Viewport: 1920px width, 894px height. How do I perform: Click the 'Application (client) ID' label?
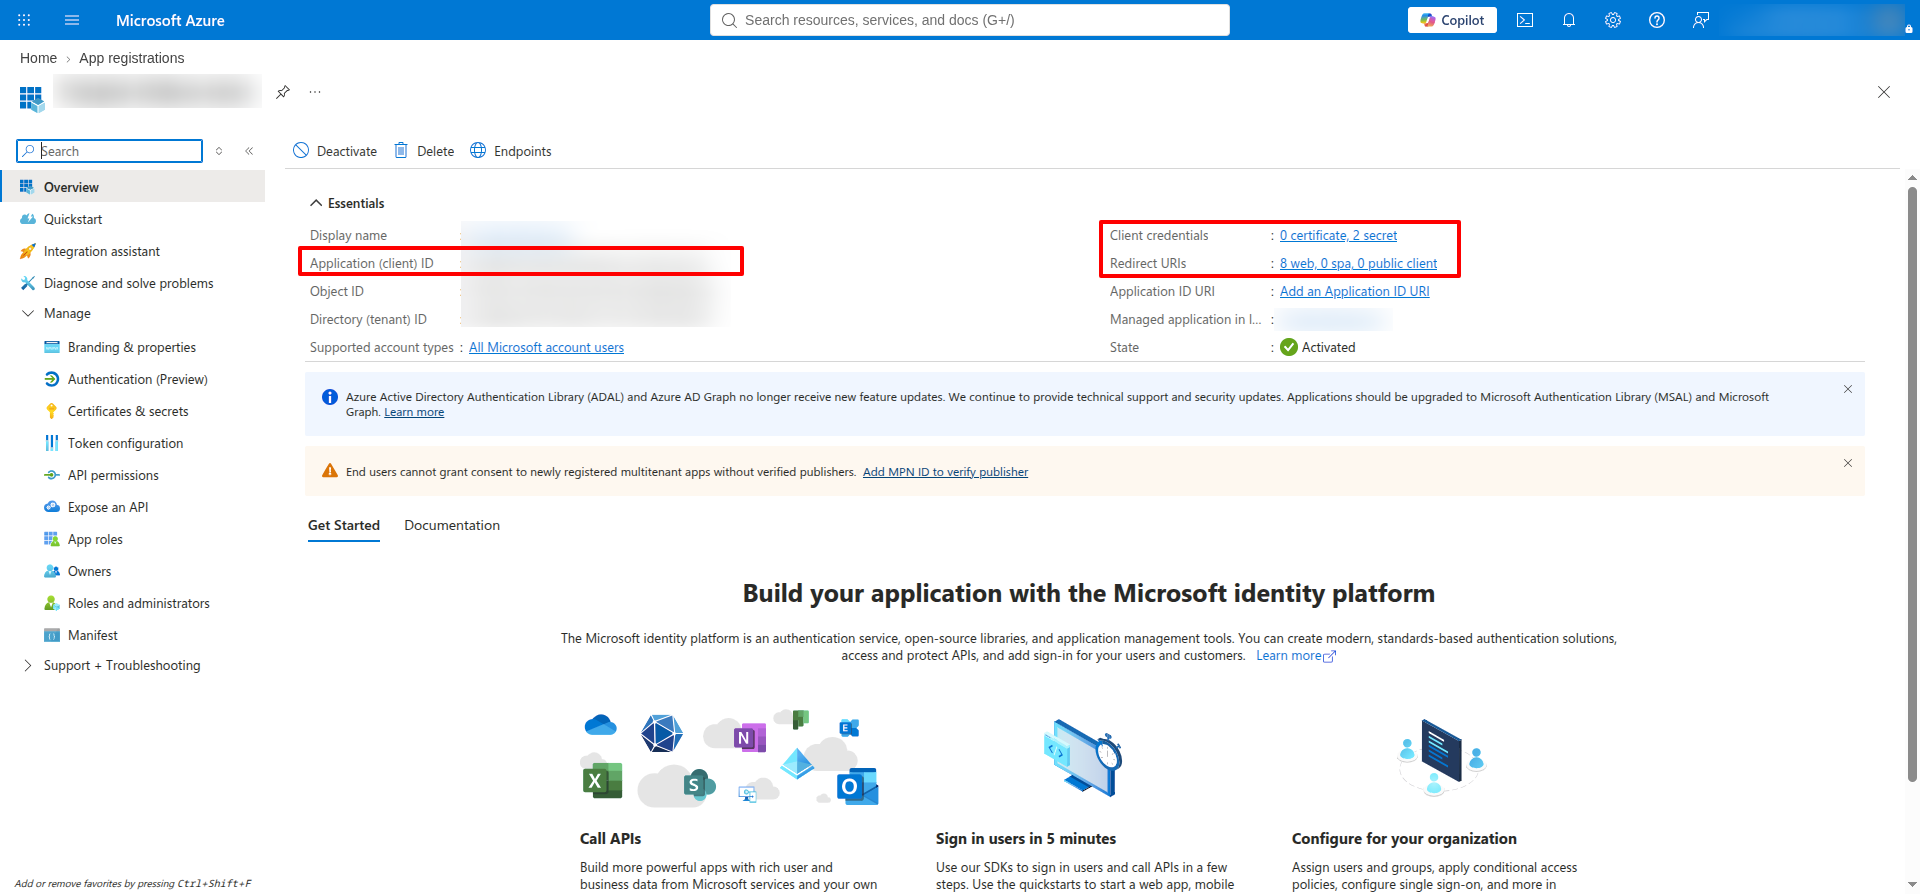click(x=371, y=263)
